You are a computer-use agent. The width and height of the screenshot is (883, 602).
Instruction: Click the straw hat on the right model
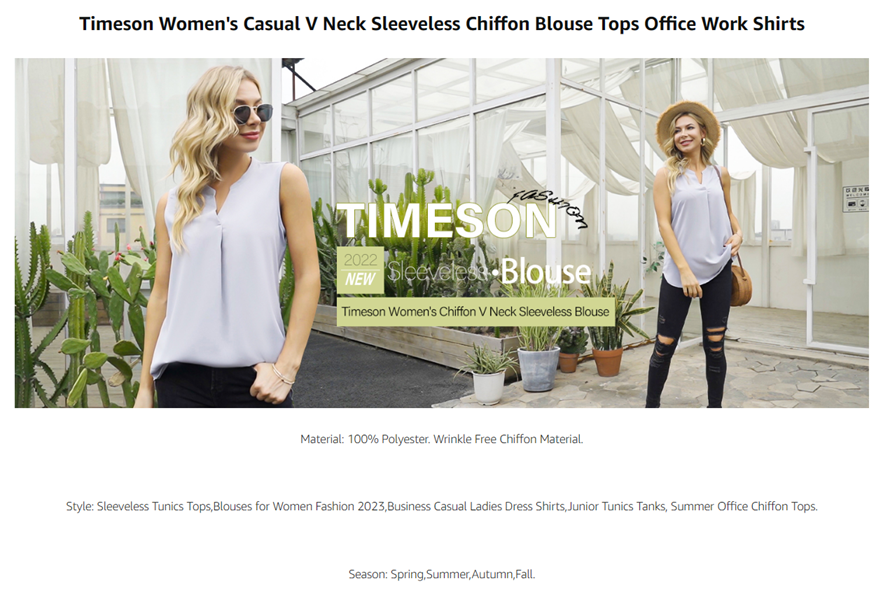(x=688, y=122)
